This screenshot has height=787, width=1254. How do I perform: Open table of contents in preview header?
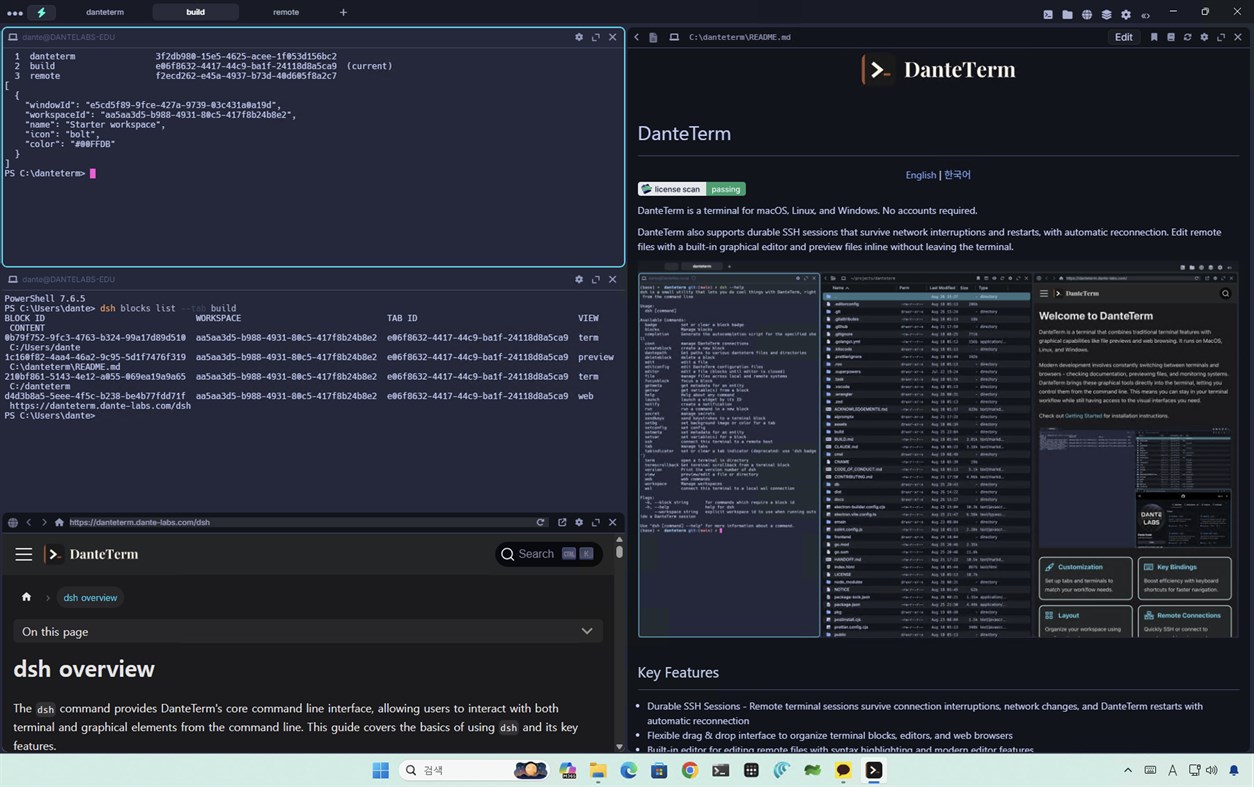click(x=1171, y=37)
